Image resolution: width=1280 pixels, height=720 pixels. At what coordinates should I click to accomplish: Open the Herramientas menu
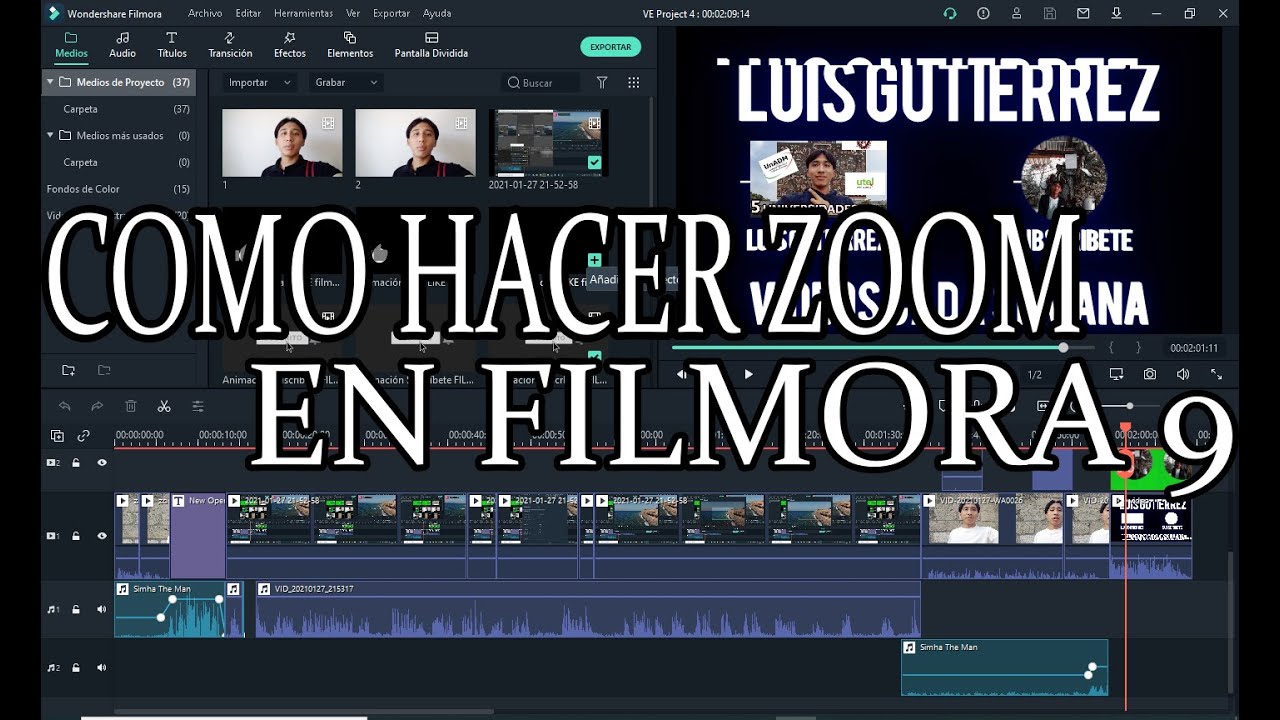[x=303, y=13]
